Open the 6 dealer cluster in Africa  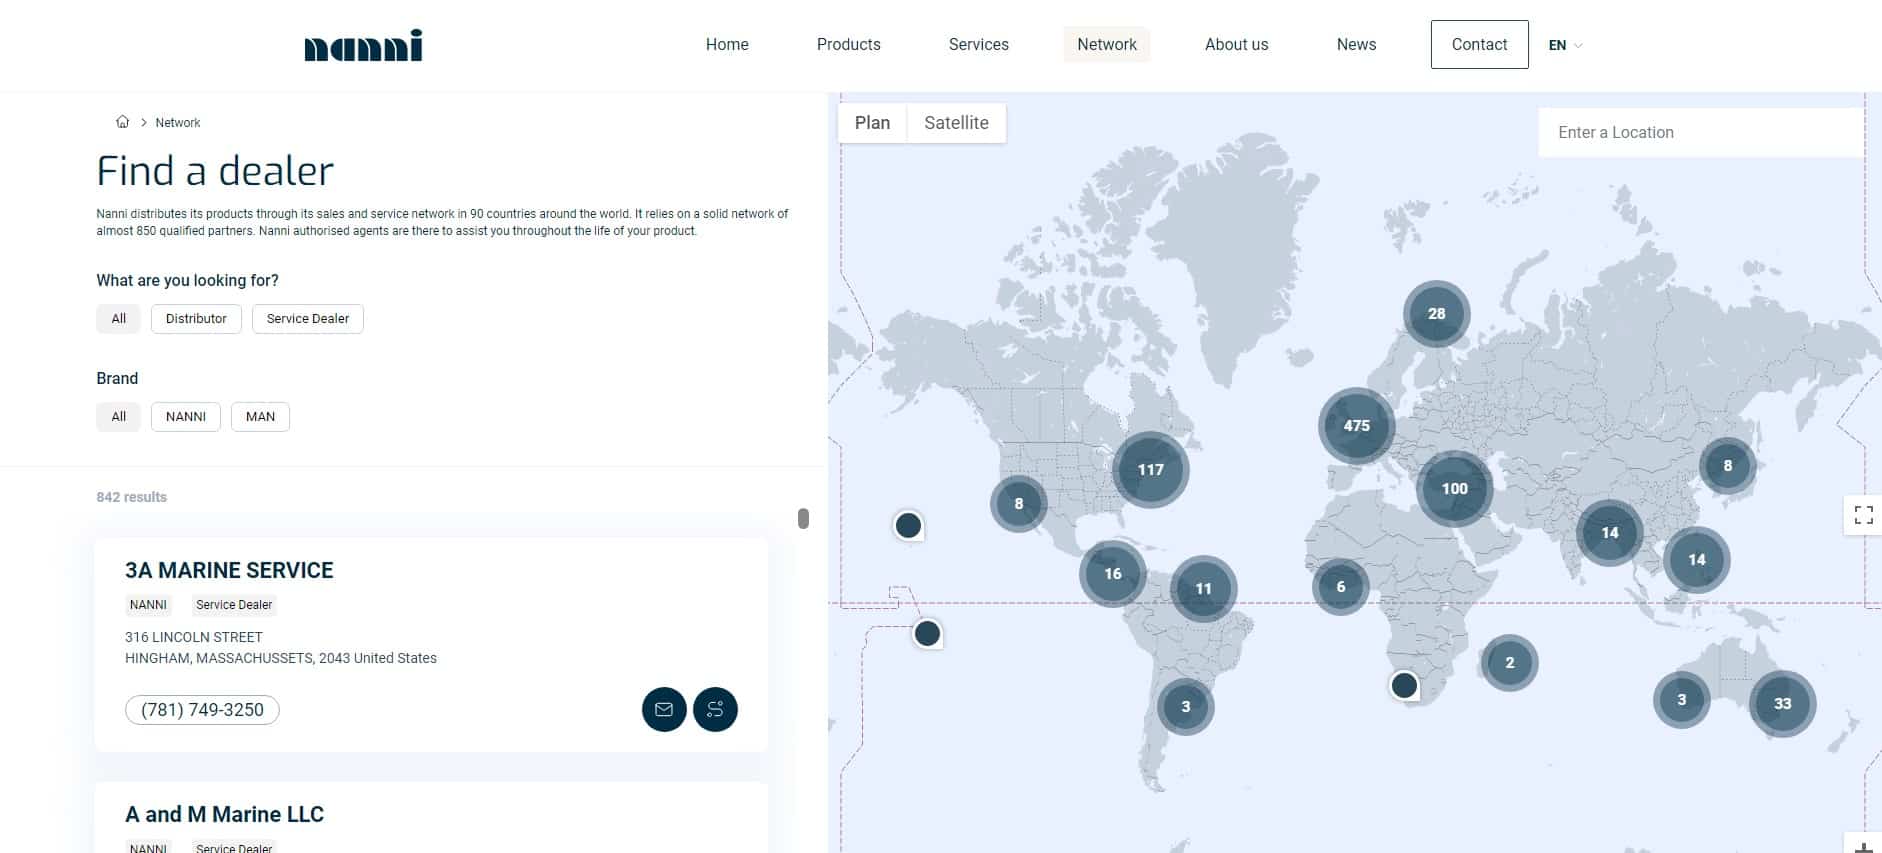pos(1340,586)
